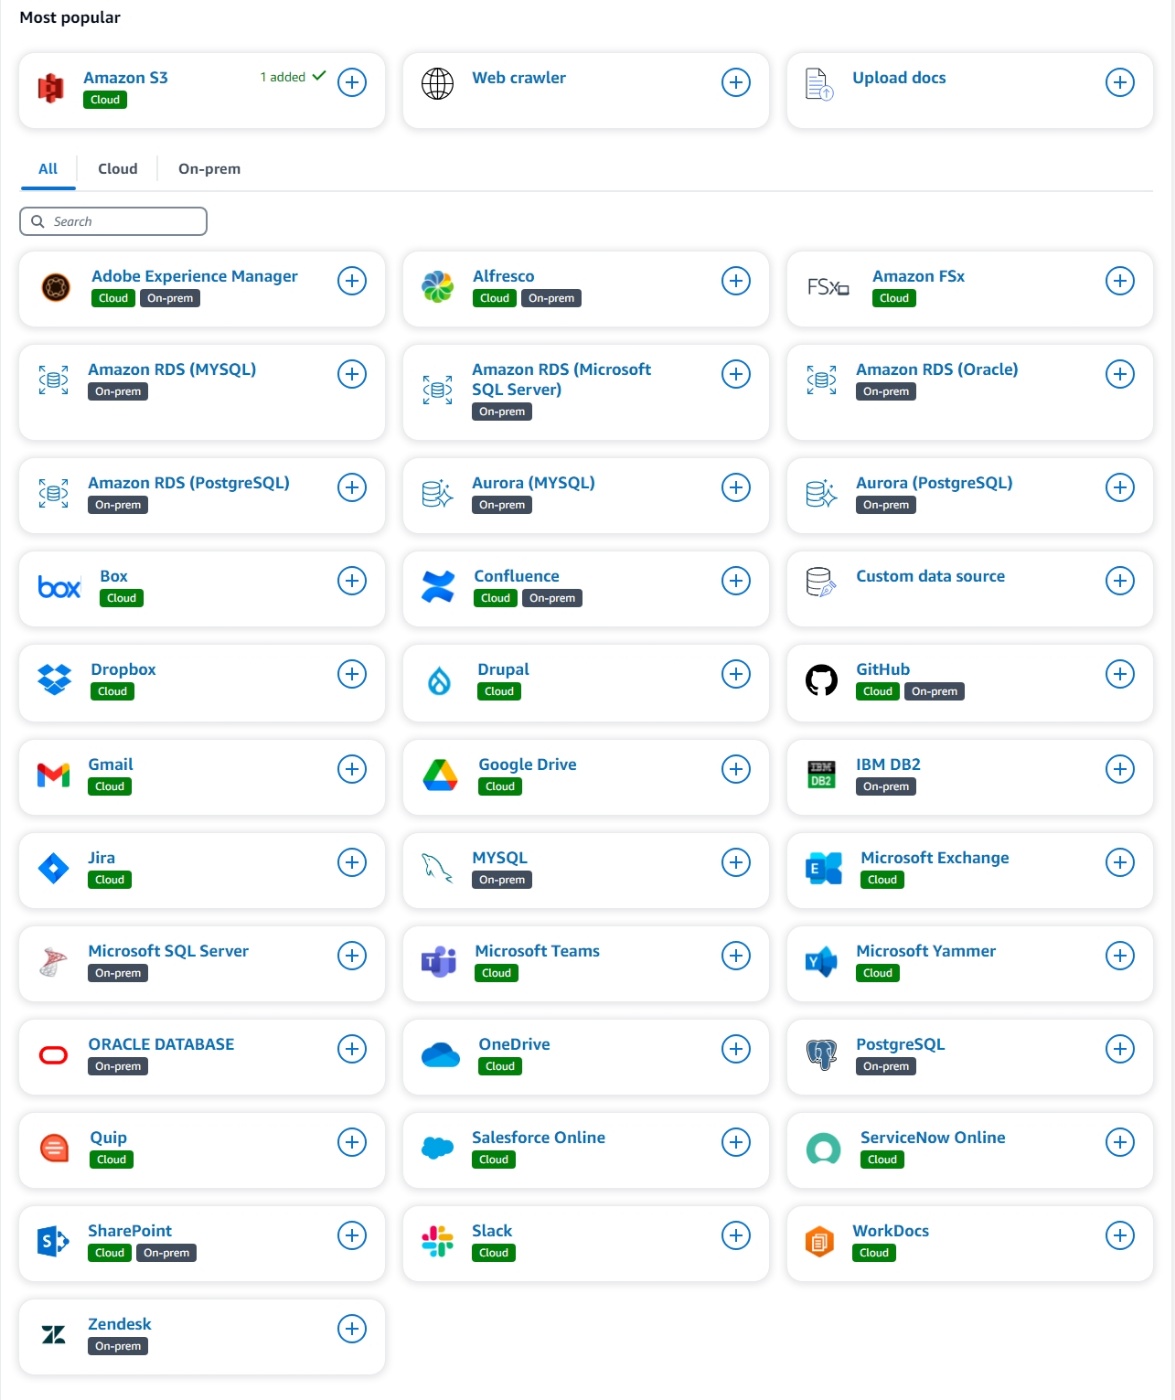Add the MYSQL data source
The height and width of the screenshot is (1400, 1175).
[736, 862]
